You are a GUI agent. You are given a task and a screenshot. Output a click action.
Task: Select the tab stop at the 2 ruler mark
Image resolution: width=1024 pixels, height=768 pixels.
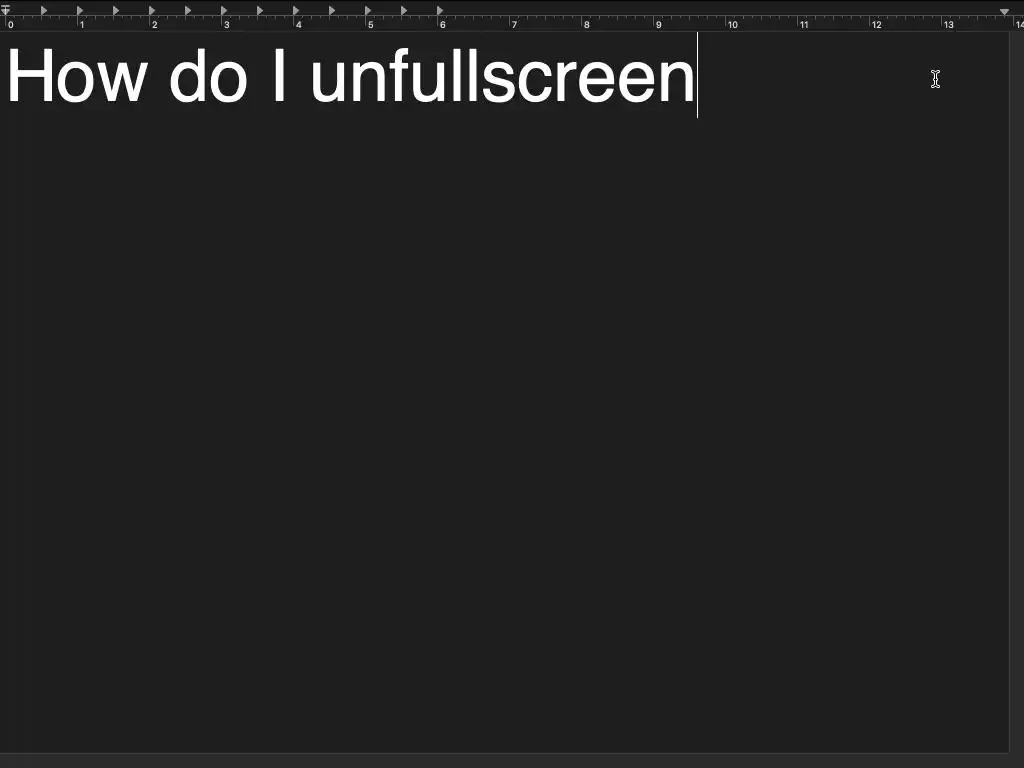click(x=152, y=10)
